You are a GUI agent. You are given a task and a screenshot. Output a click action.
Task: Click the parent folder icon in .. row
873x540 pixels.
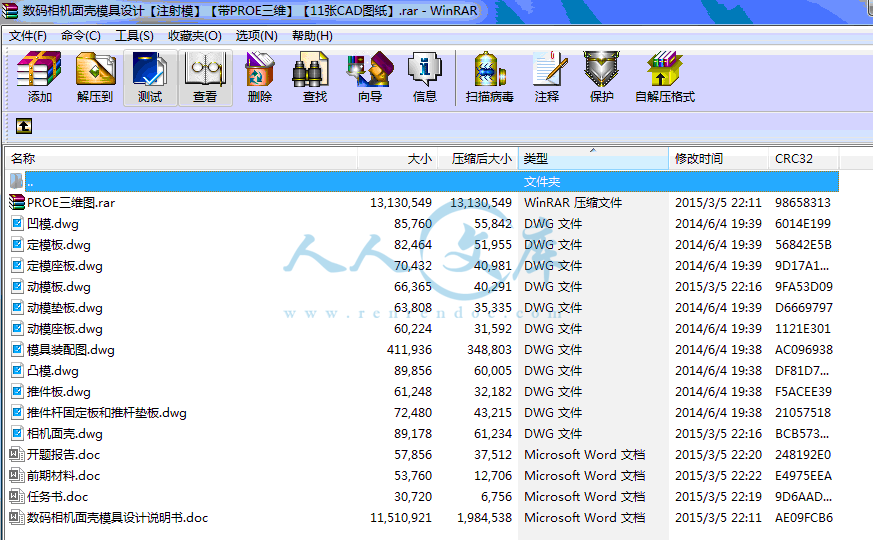17,181
